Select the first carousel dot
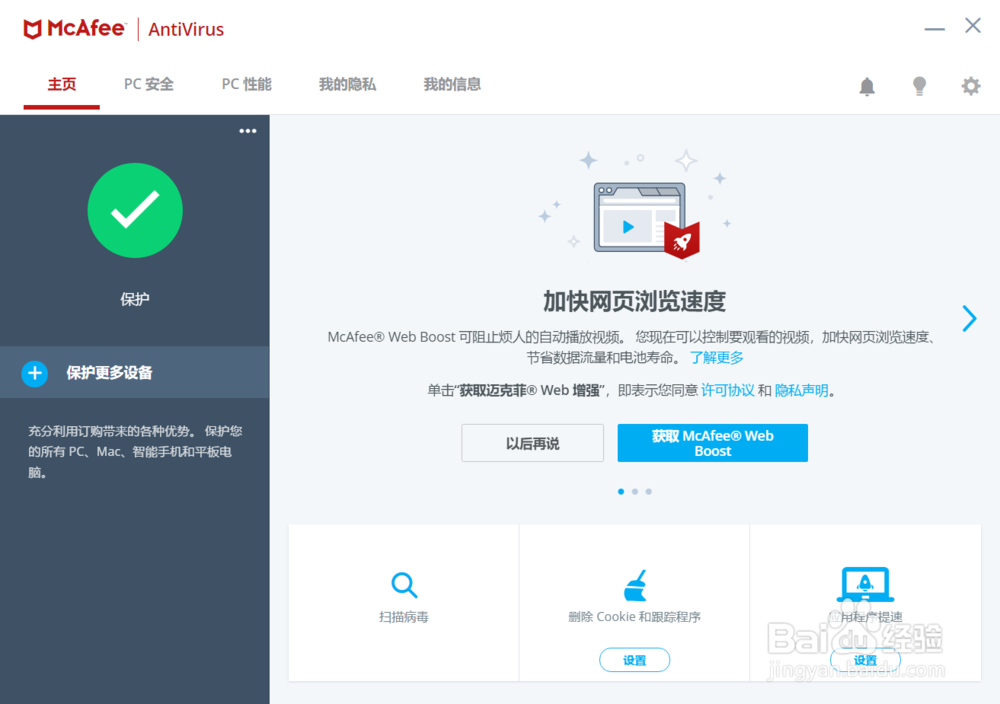 [x=621, y=492]
